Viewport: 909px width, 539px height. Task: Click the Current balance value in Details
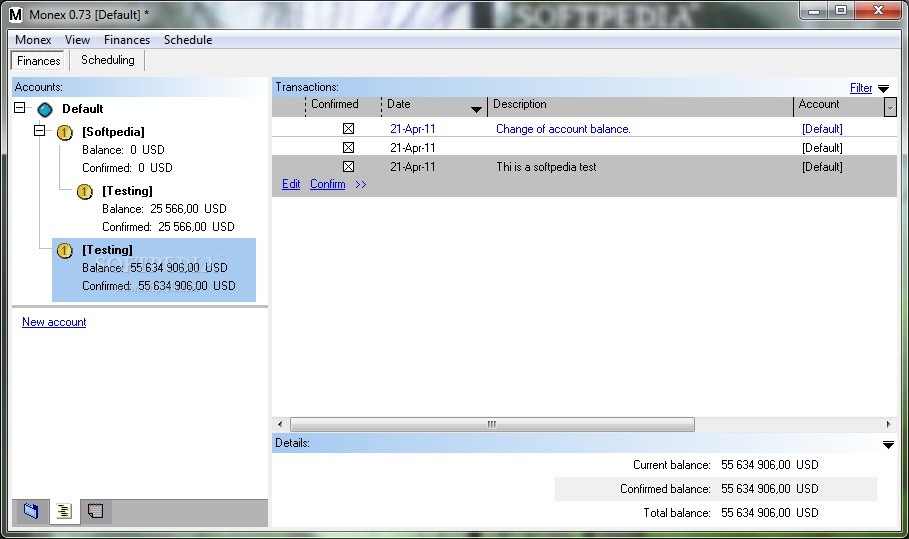pyautogui.click(x=770, y=465)
